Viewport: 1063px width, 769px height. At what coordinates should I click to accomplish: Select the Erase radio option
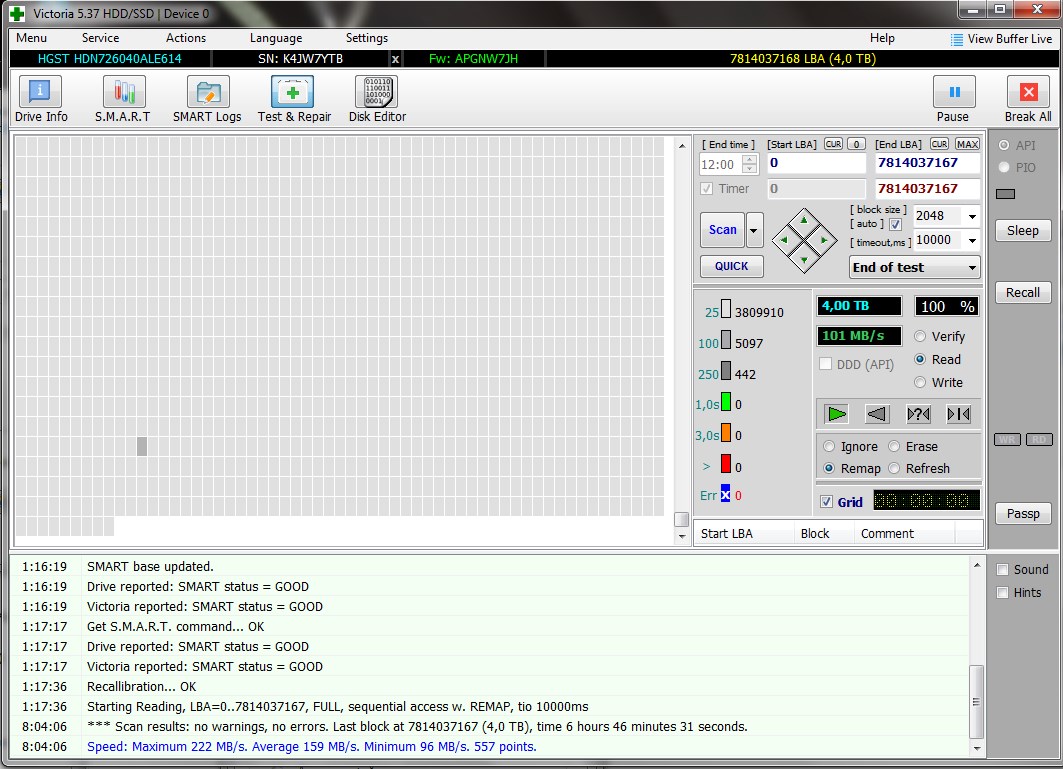894,446
